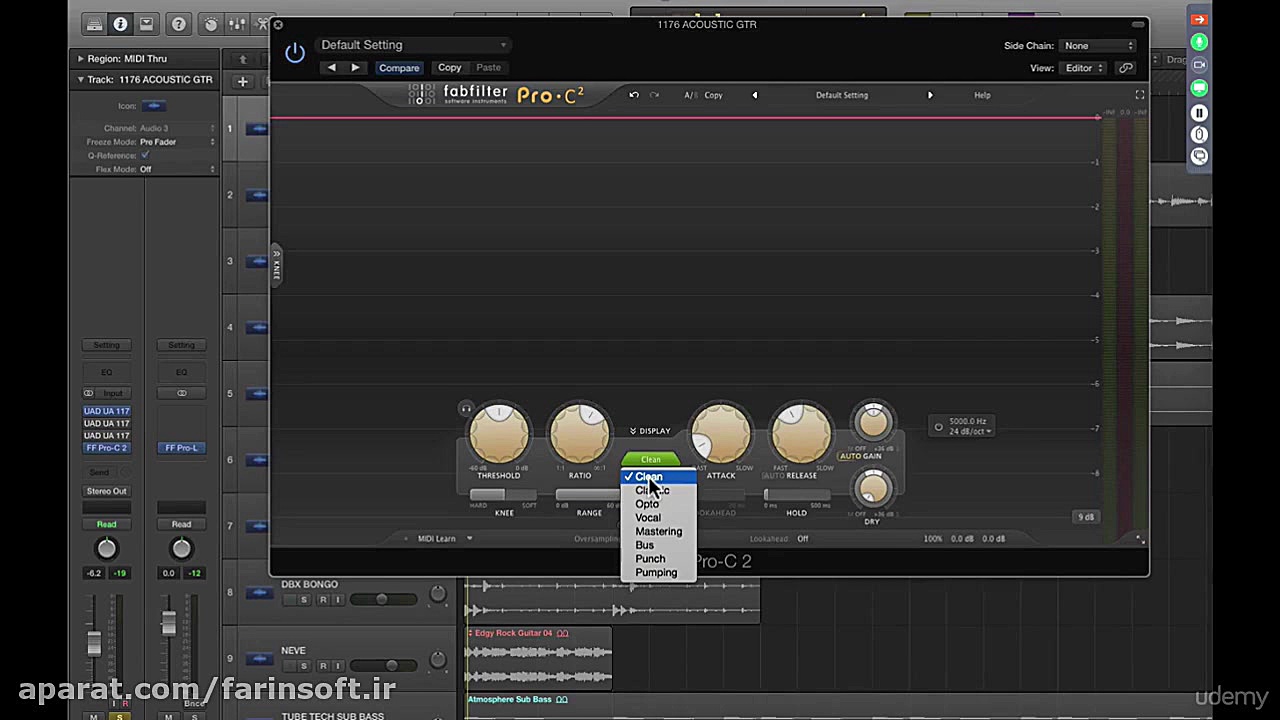Undo in FabFilter Pro-C 2 toolbar
This screenshot has height=720, width=1280.
pyautogui.click(x=634, y=95)
